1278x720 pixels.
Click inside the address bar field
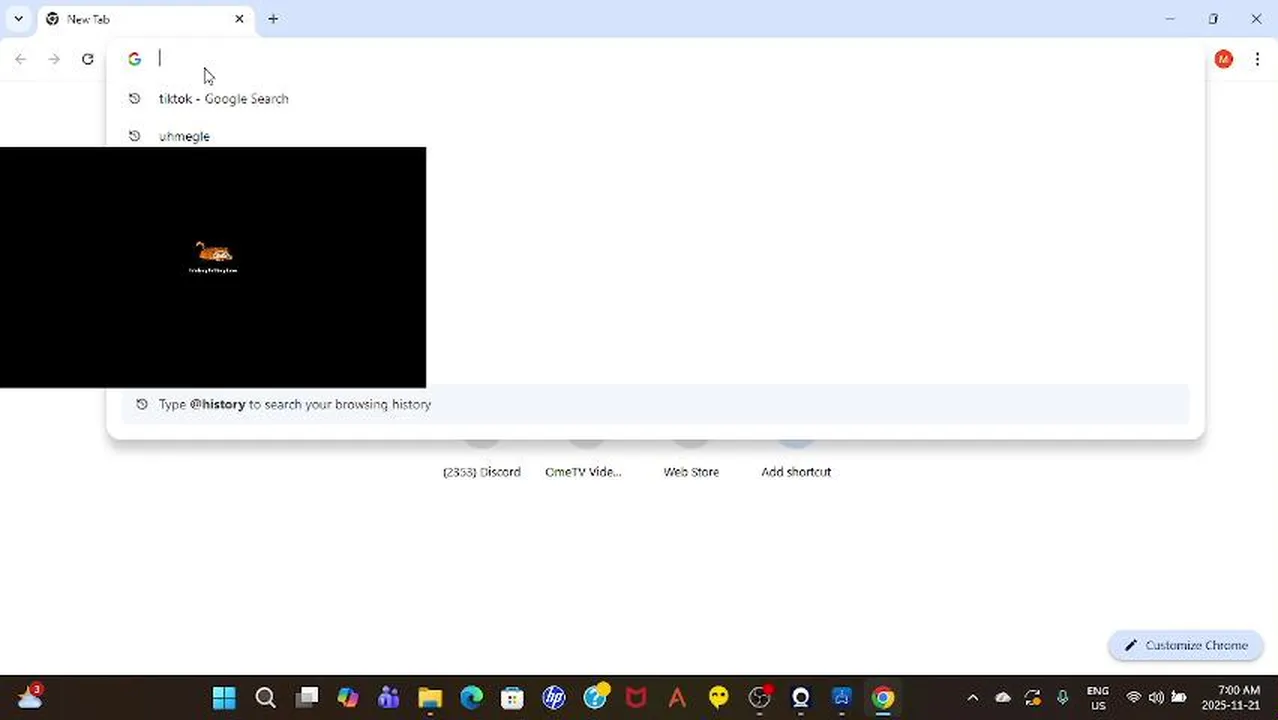655,59
